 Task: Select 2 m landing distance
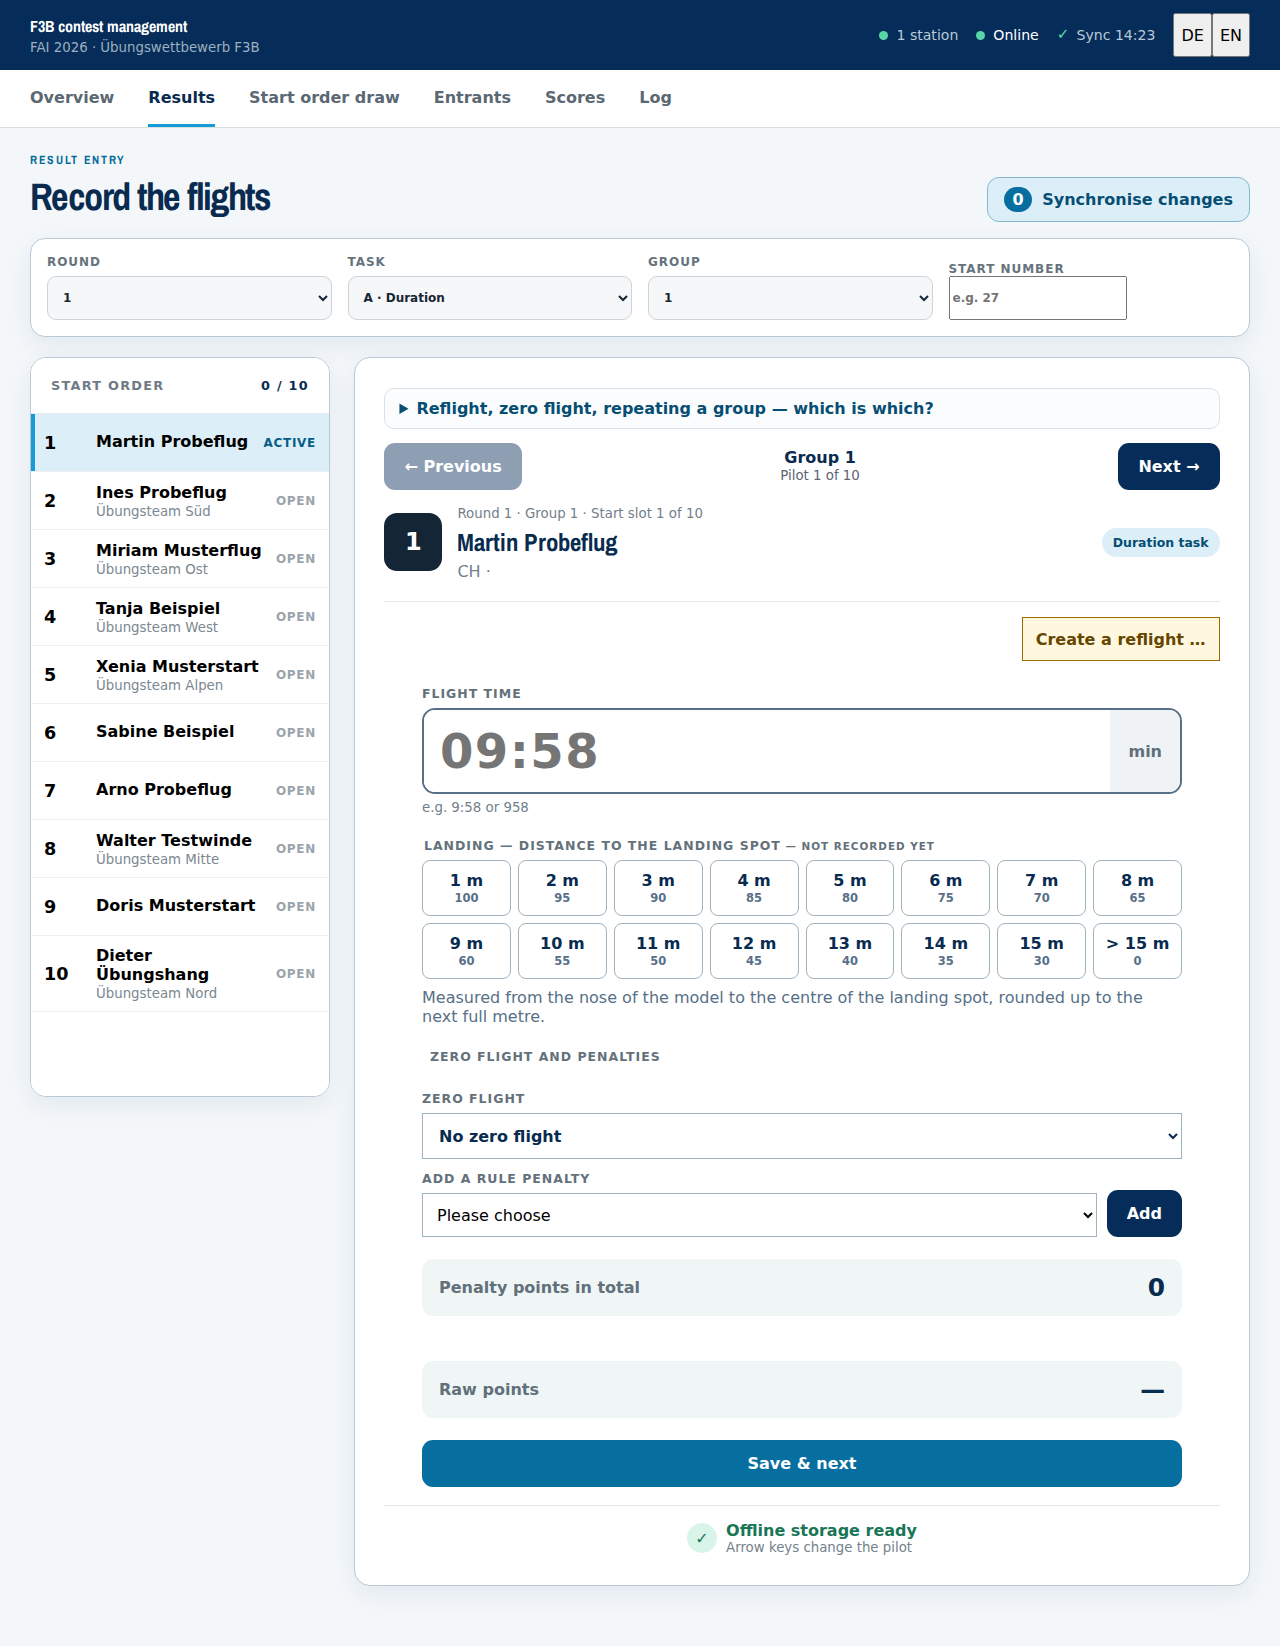[562, 888]
